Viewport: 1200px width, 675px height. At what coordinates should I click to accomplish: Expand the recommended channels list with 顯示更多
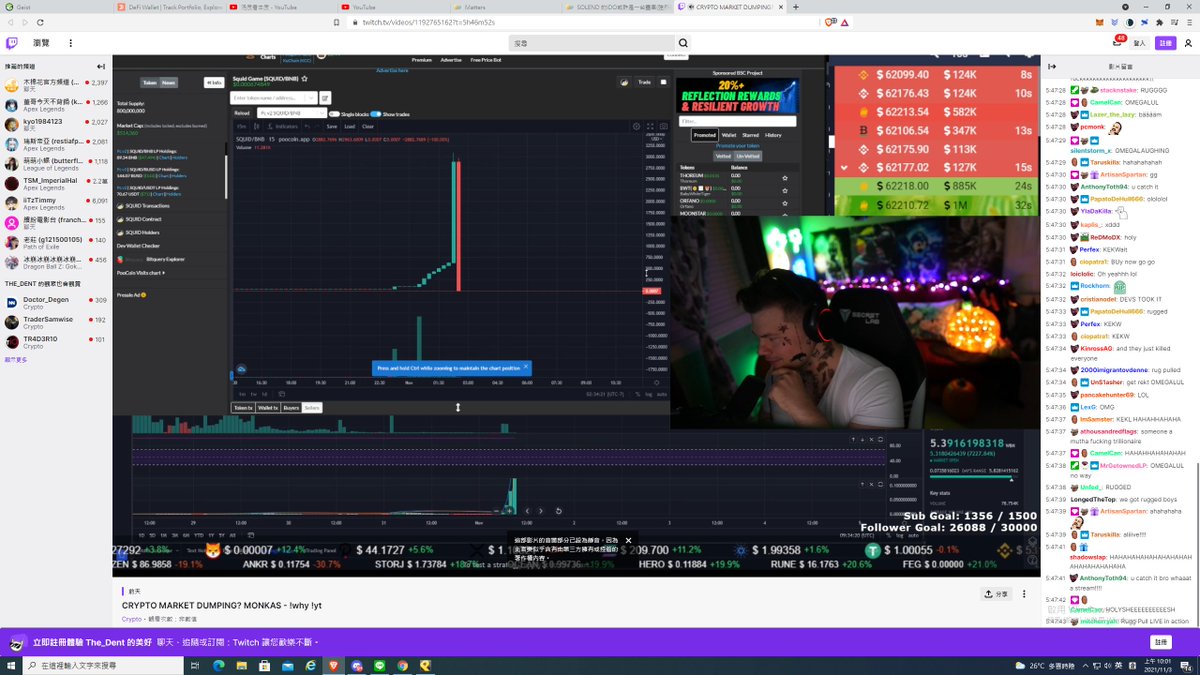click(14, 359)
